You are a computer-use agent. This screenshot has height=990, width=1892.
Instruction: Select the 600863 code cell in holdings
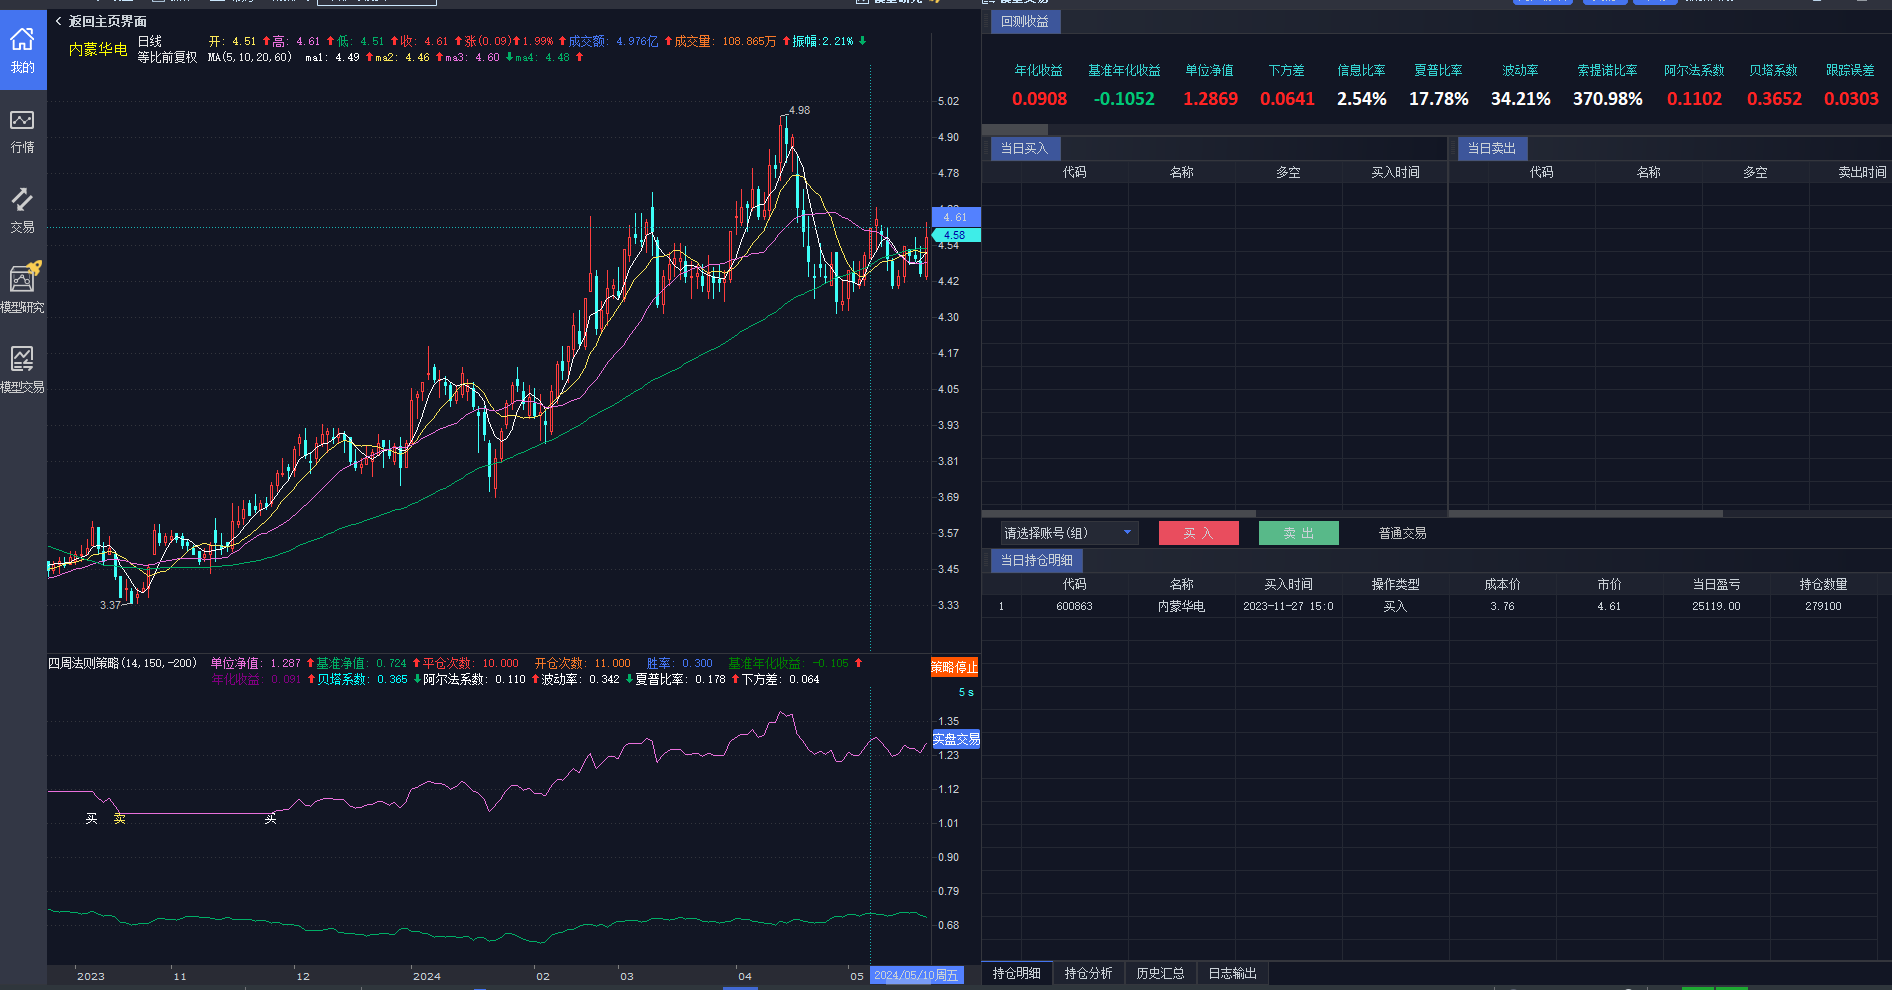1074,606
